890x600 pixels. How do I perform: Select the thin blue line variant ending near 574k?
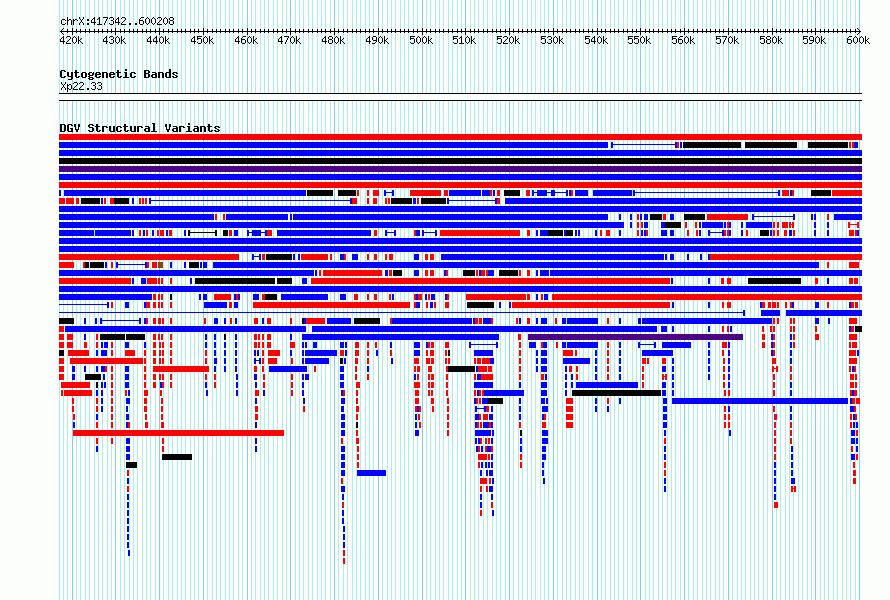coord(402,313)
